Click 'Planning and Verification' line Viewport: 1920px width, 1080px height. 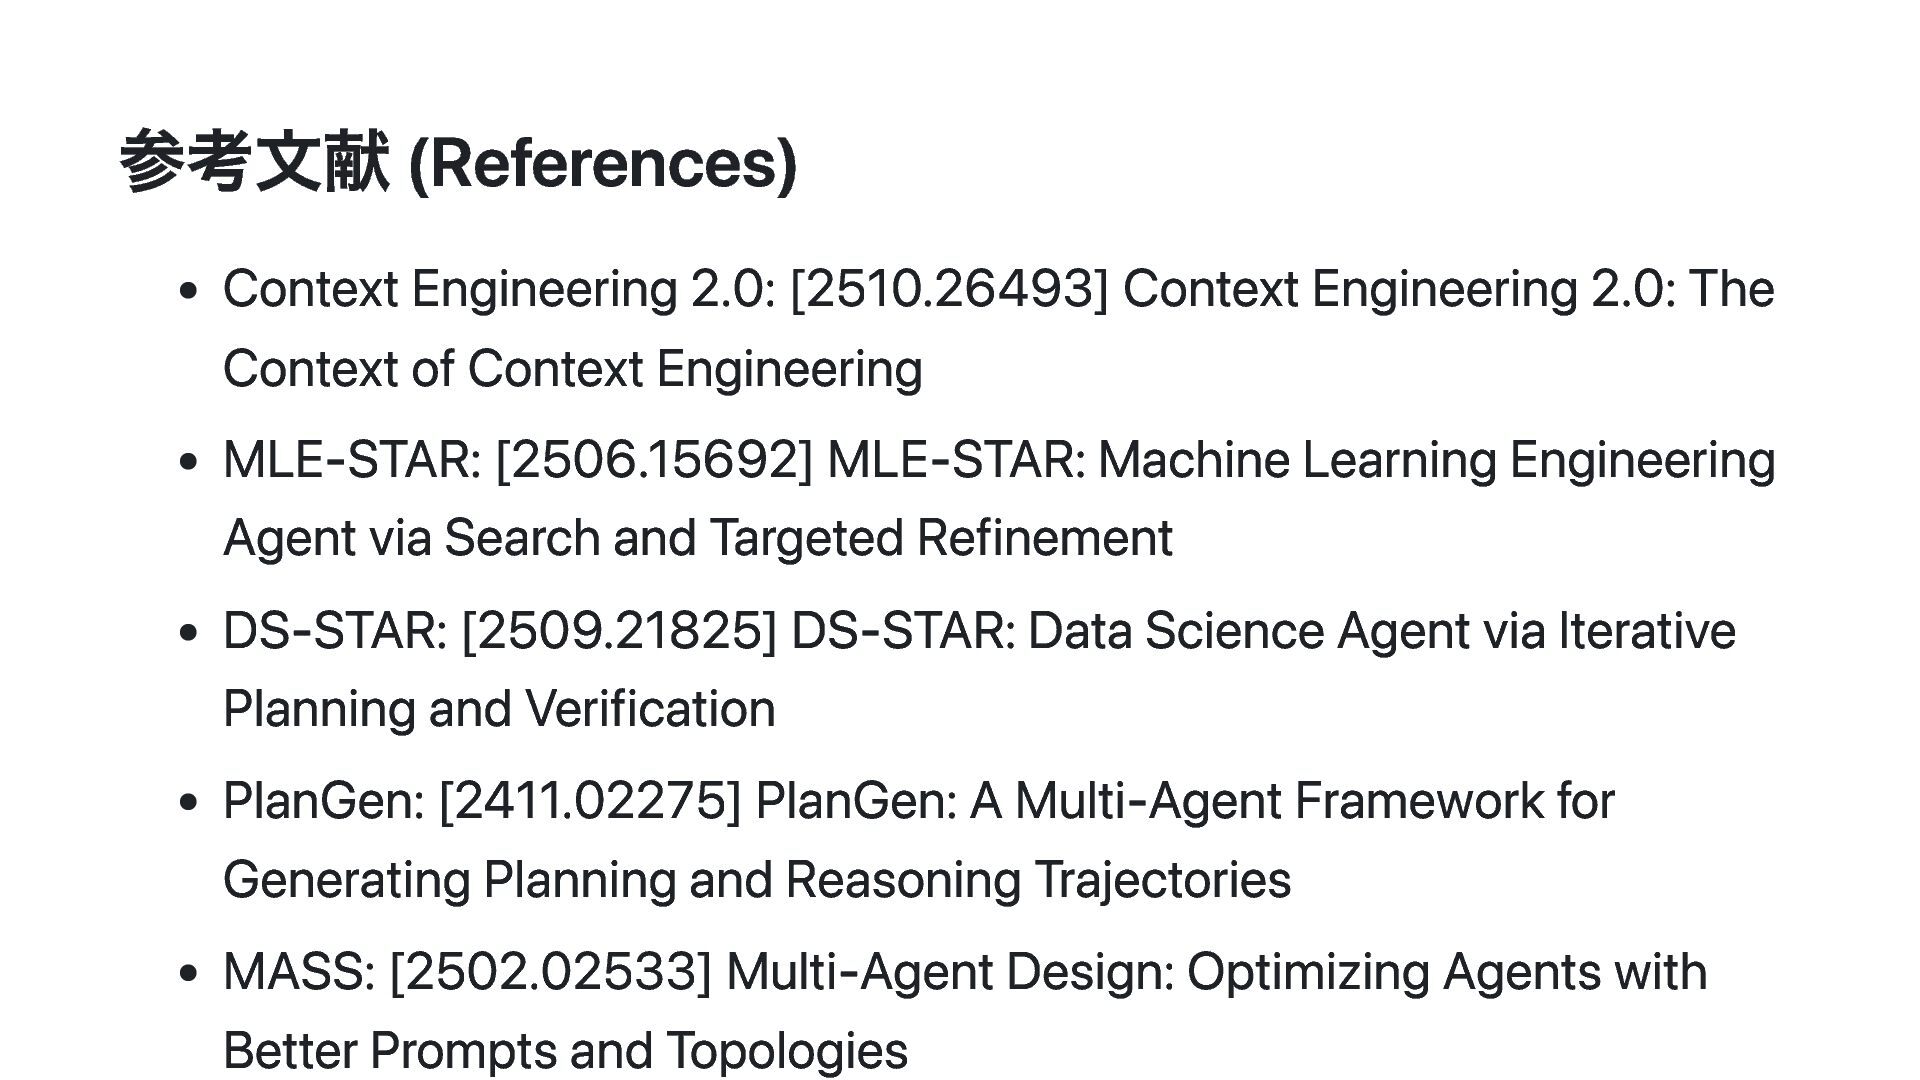(x=499, y=709)
